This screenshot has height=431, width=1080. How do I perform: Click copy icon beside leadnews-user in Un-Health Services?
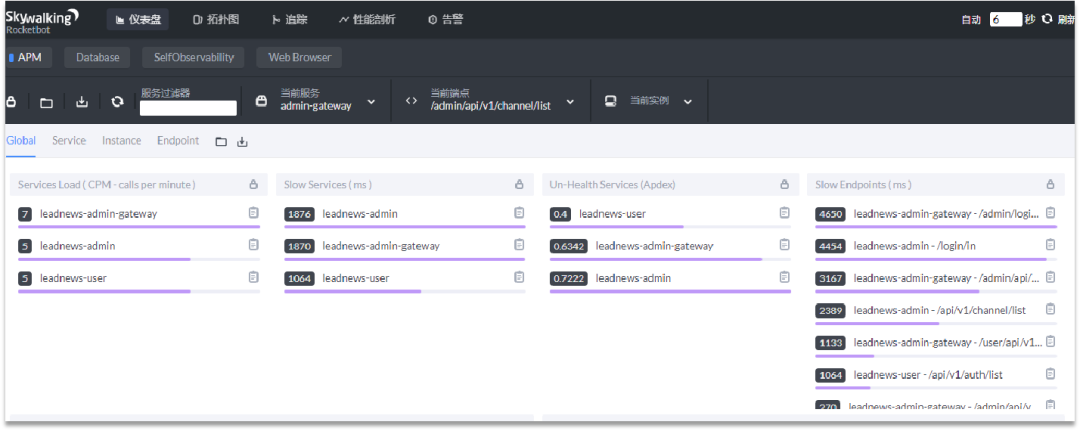[x=785, y=213]
